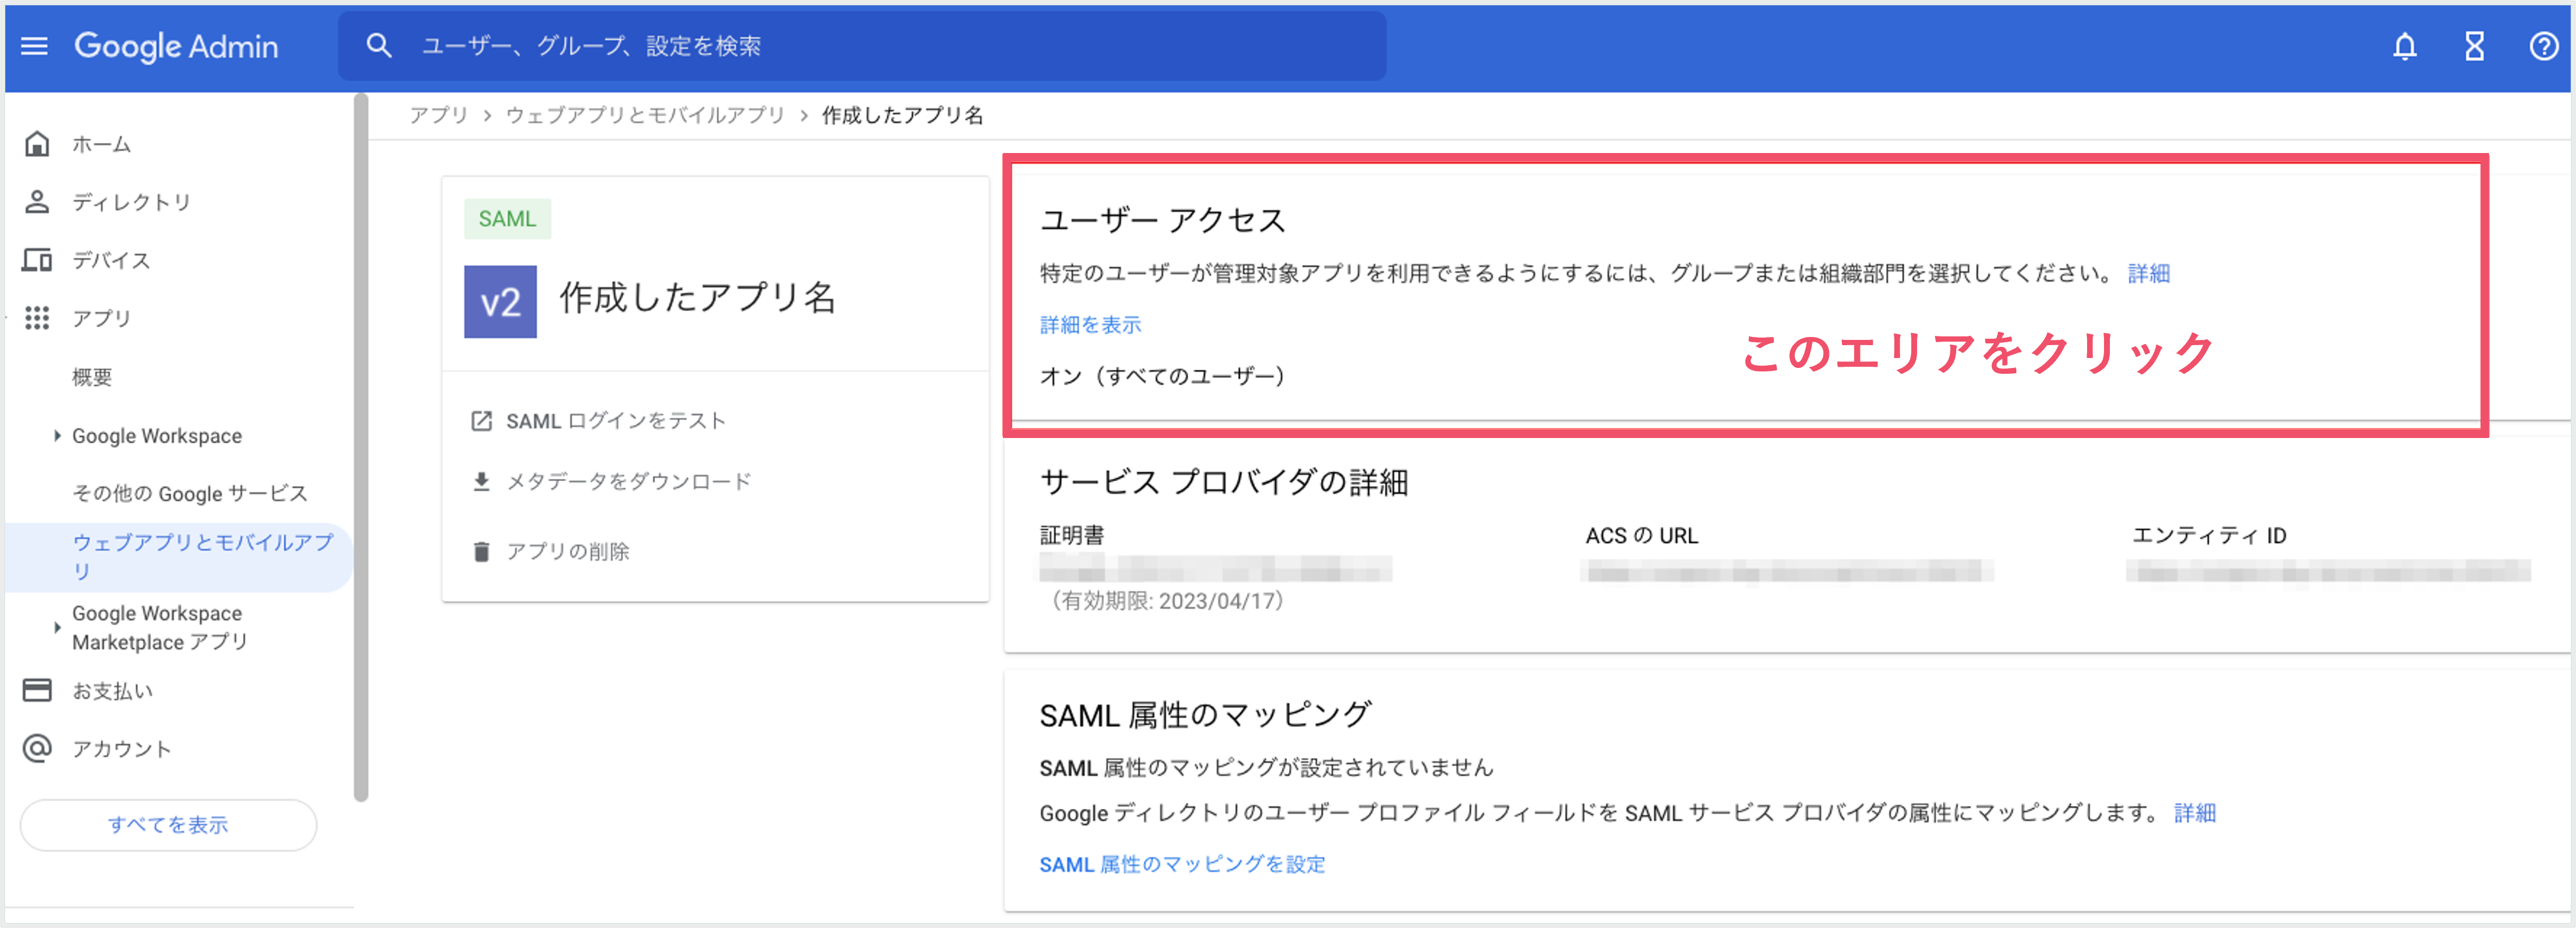This screenshot has width=2576, height=928.
Task: Click メタデータをダウンロード
Action: click(x=628, y=482)
